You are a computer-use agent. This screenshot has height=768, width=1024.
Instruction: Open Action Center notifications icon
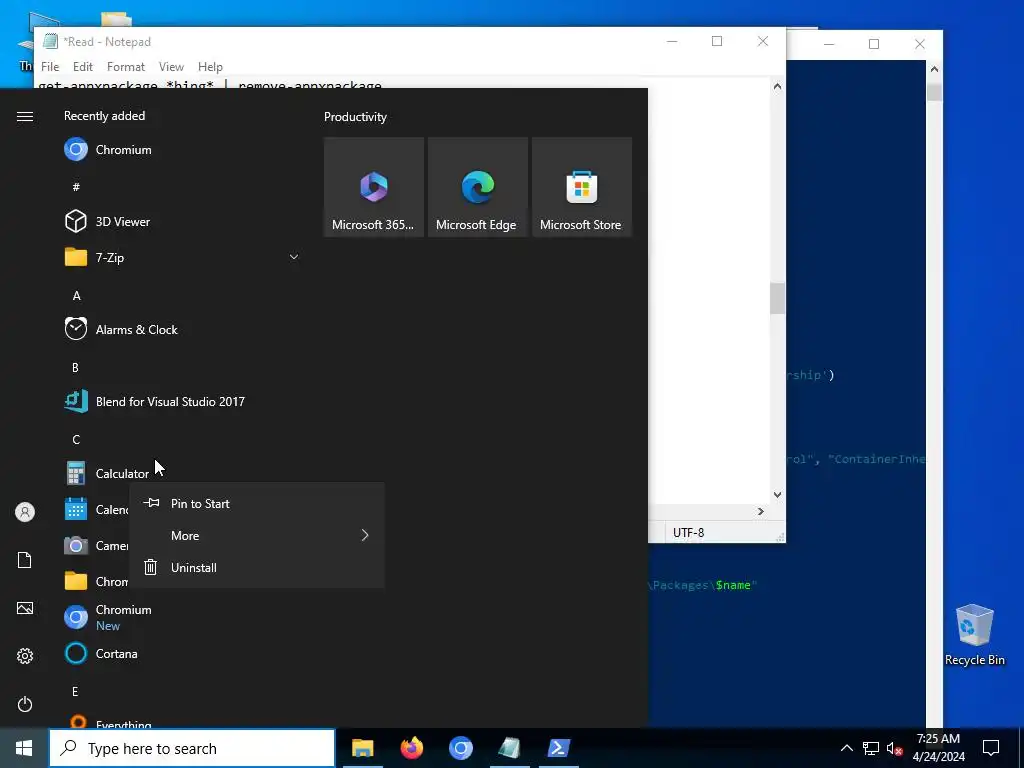pos(991,748)
